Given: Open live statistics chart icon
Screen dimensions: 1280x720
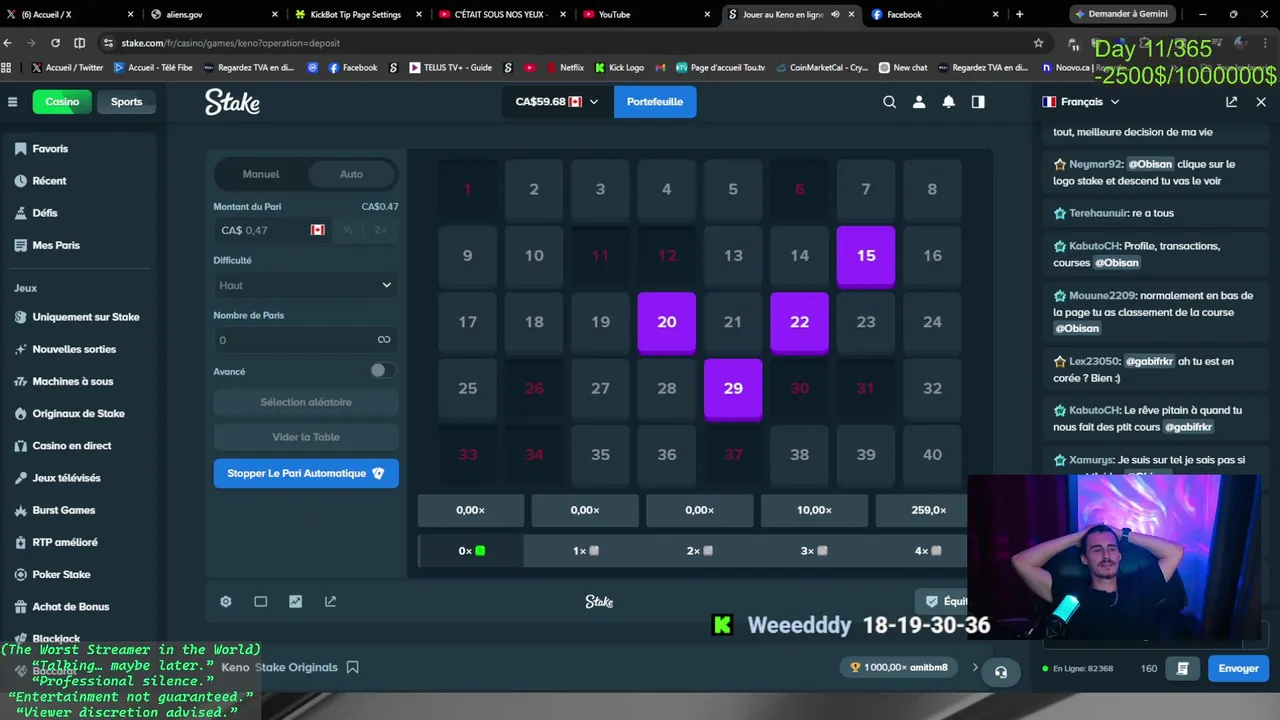Looking at the screenshot, I should (x=296, y=601).
